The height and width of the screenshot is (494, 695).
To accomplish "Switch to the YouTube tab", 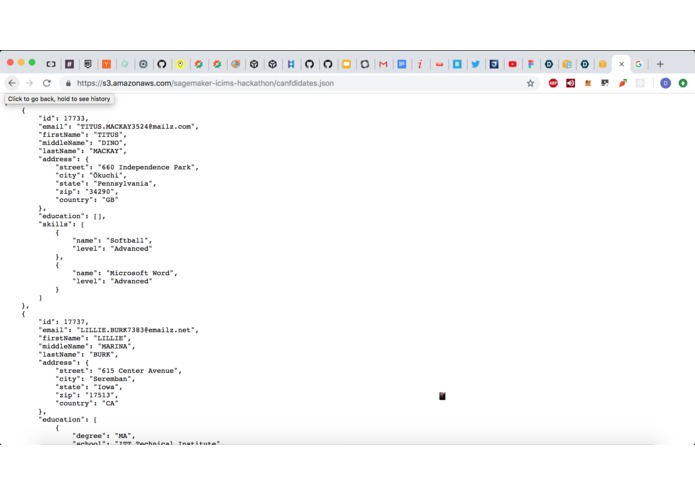I will click(x=512, y=64).
